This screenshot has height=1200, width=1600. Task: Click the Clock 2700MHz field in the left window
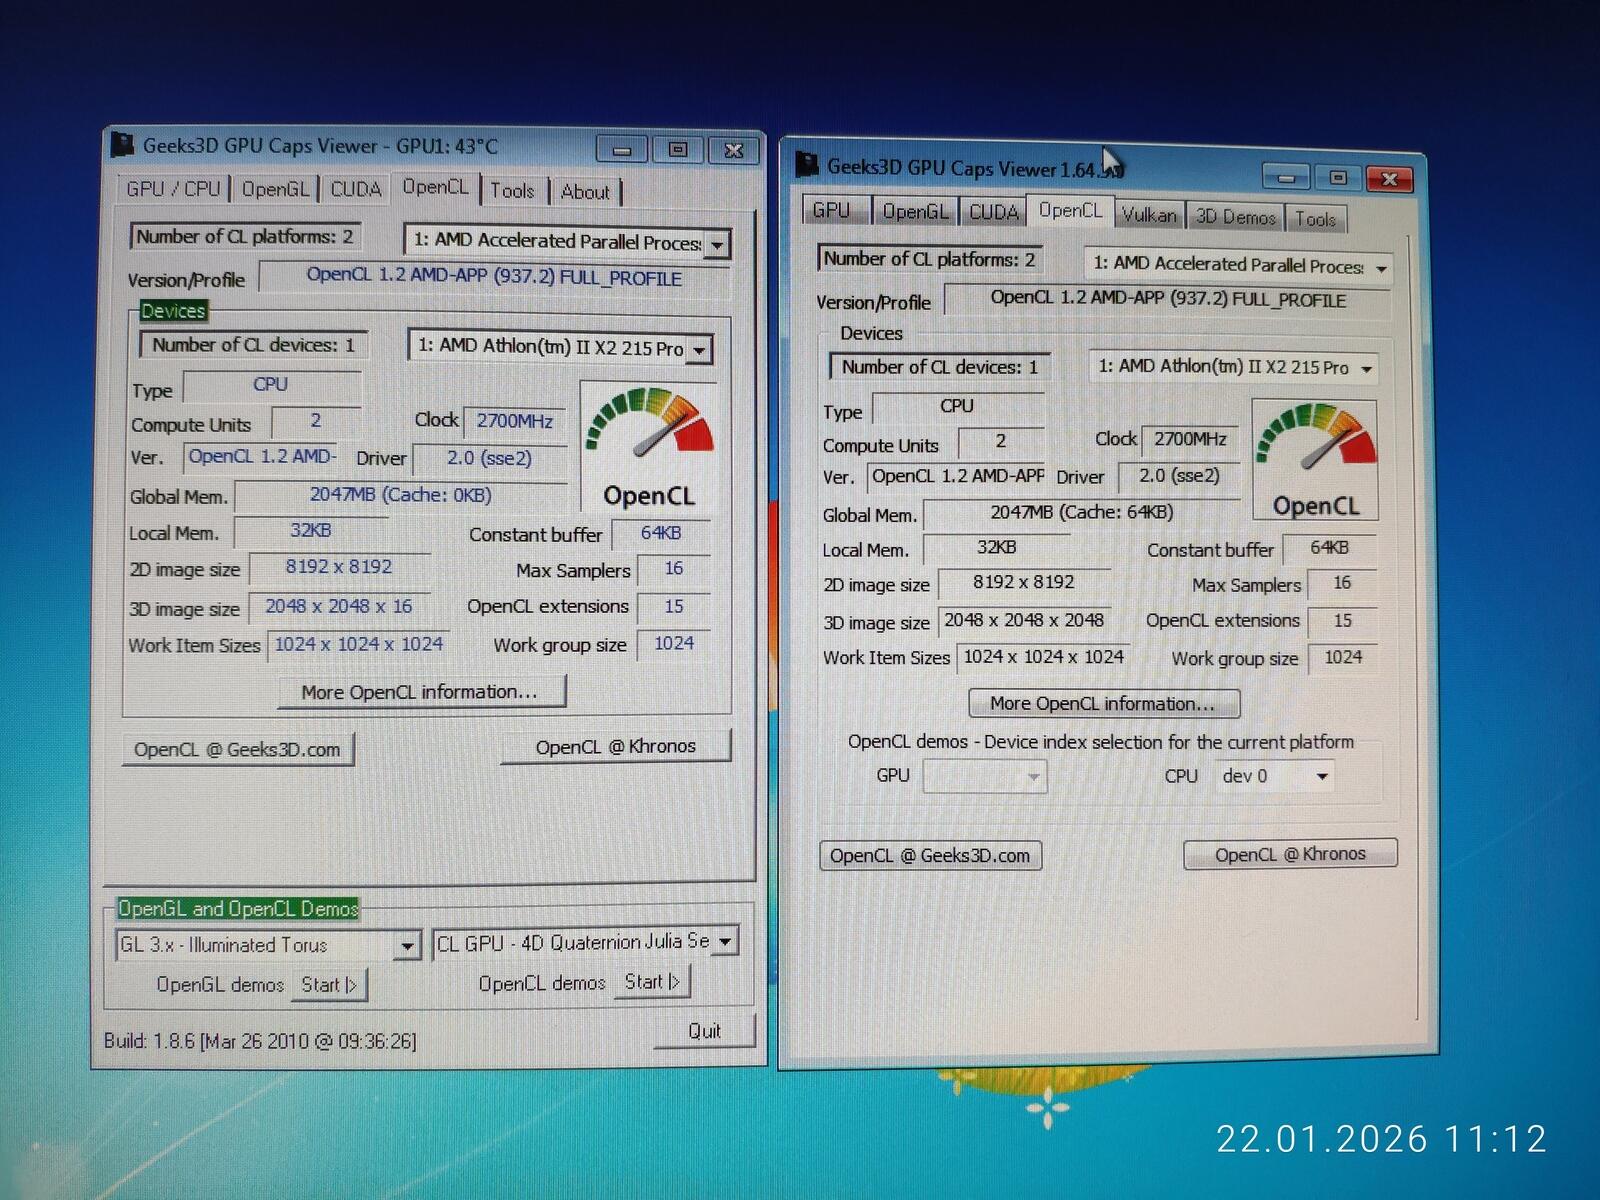(x=514, y=421)
